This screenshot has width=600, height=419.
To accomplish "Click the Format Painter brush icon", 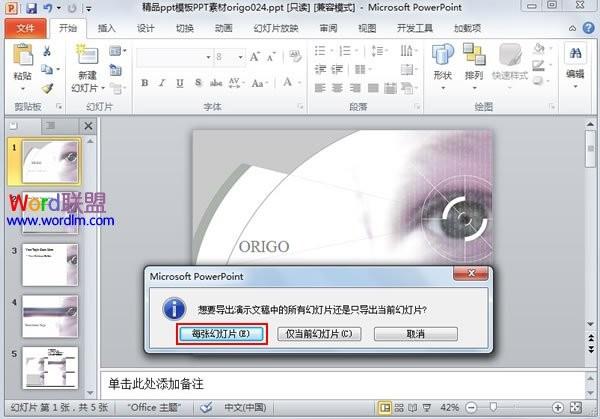I will point(47,89).
